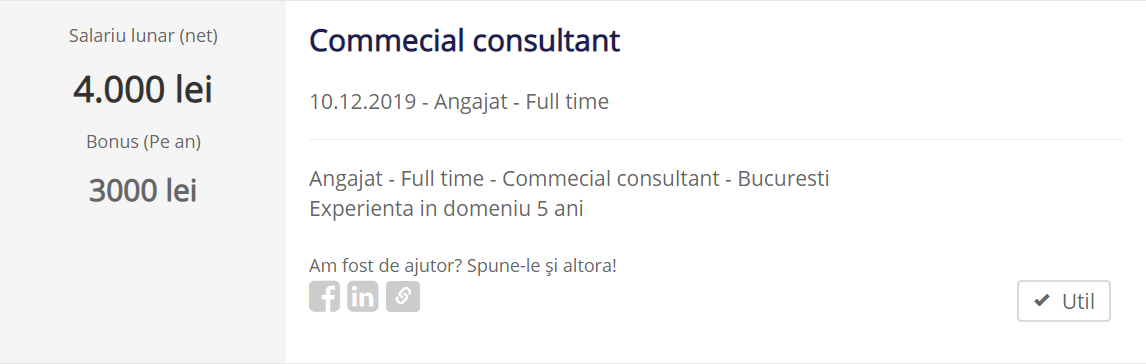Select the 10.12.2019 date text

click(x=363, y=102)
